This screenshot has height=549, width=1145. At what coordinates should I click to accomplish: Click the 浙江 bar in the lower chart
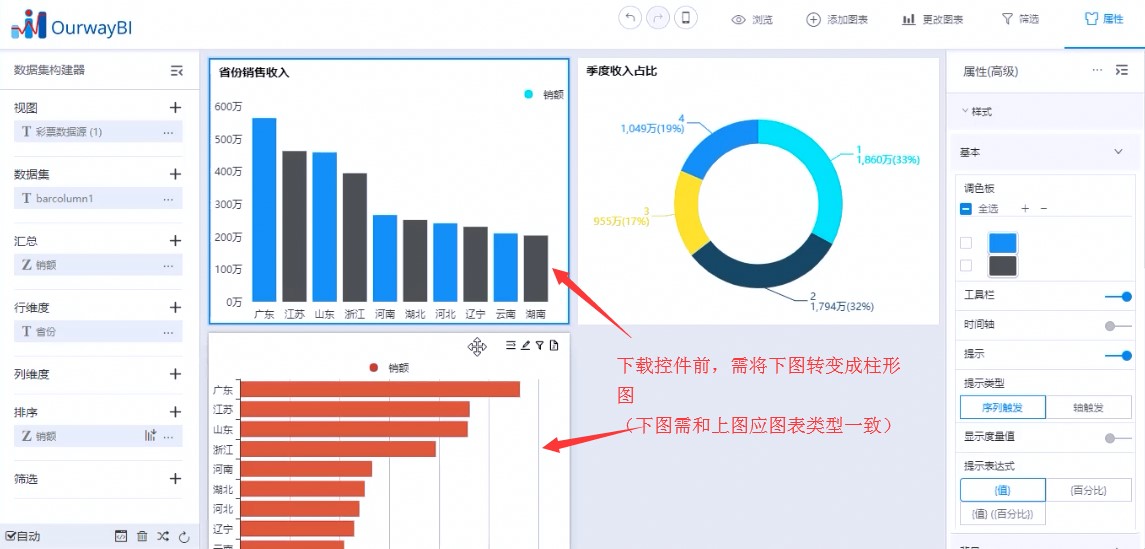click(338, 448)
